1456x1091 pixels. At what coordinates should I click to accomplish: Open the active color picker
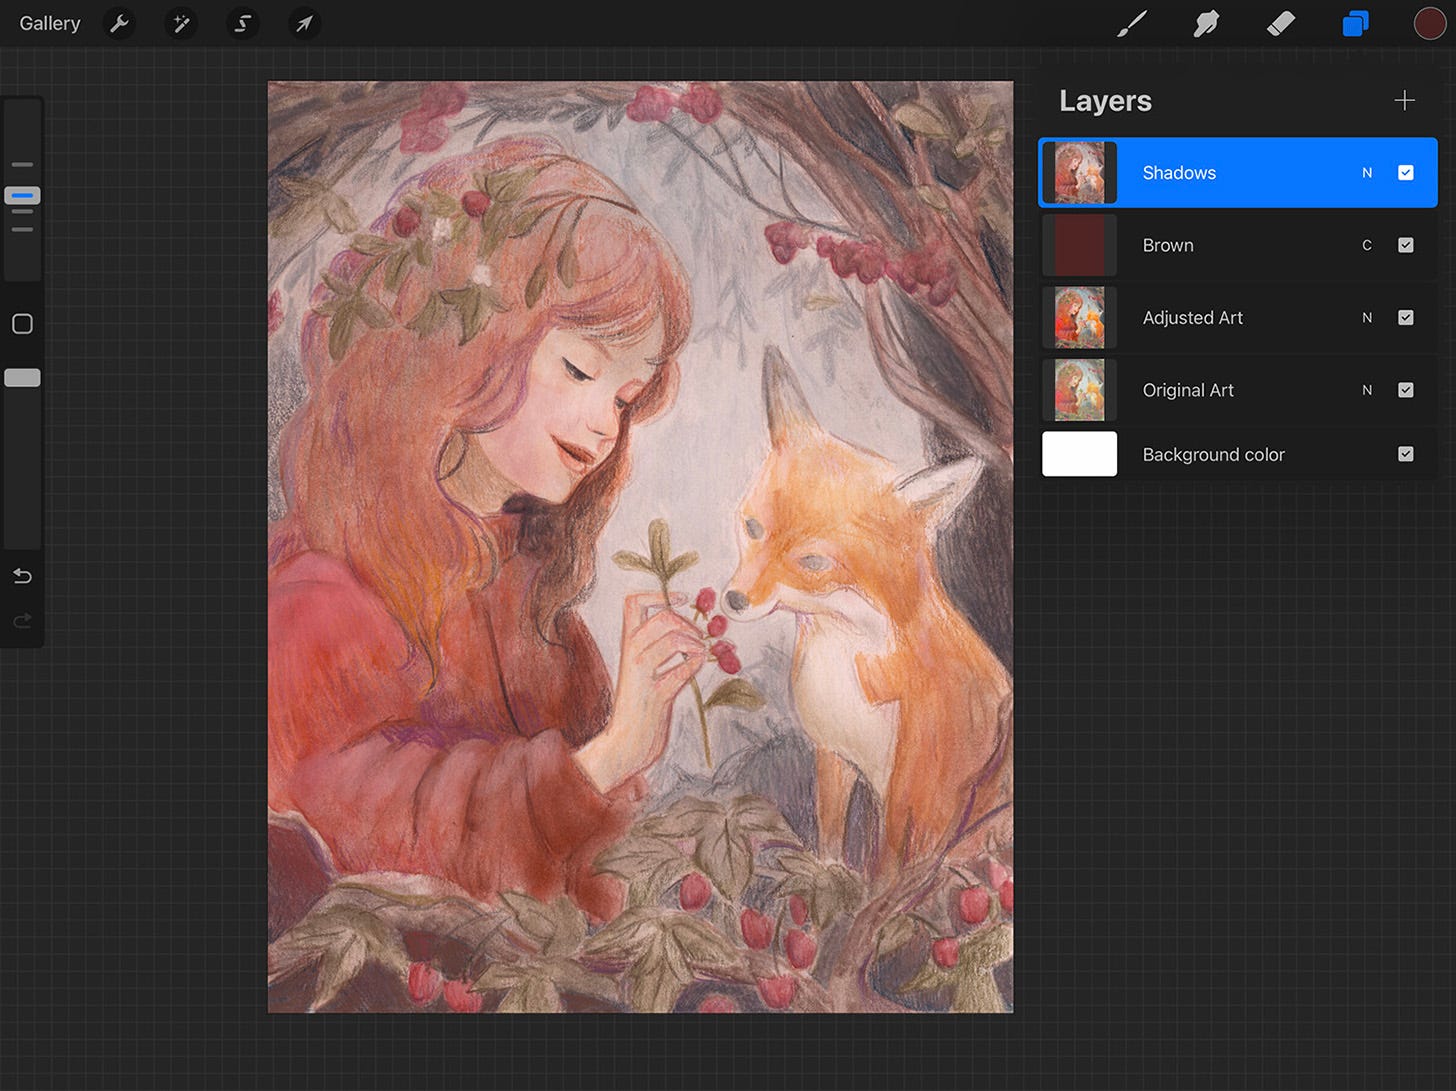[1430, 23]
